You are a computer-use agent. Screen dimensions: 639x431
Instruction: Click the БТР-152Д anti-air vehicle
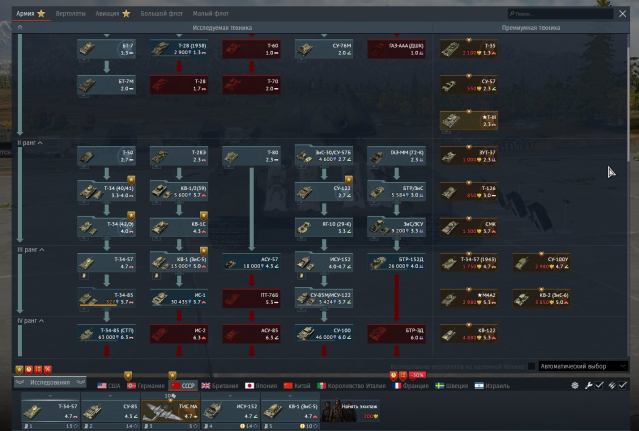coord(395,262)
